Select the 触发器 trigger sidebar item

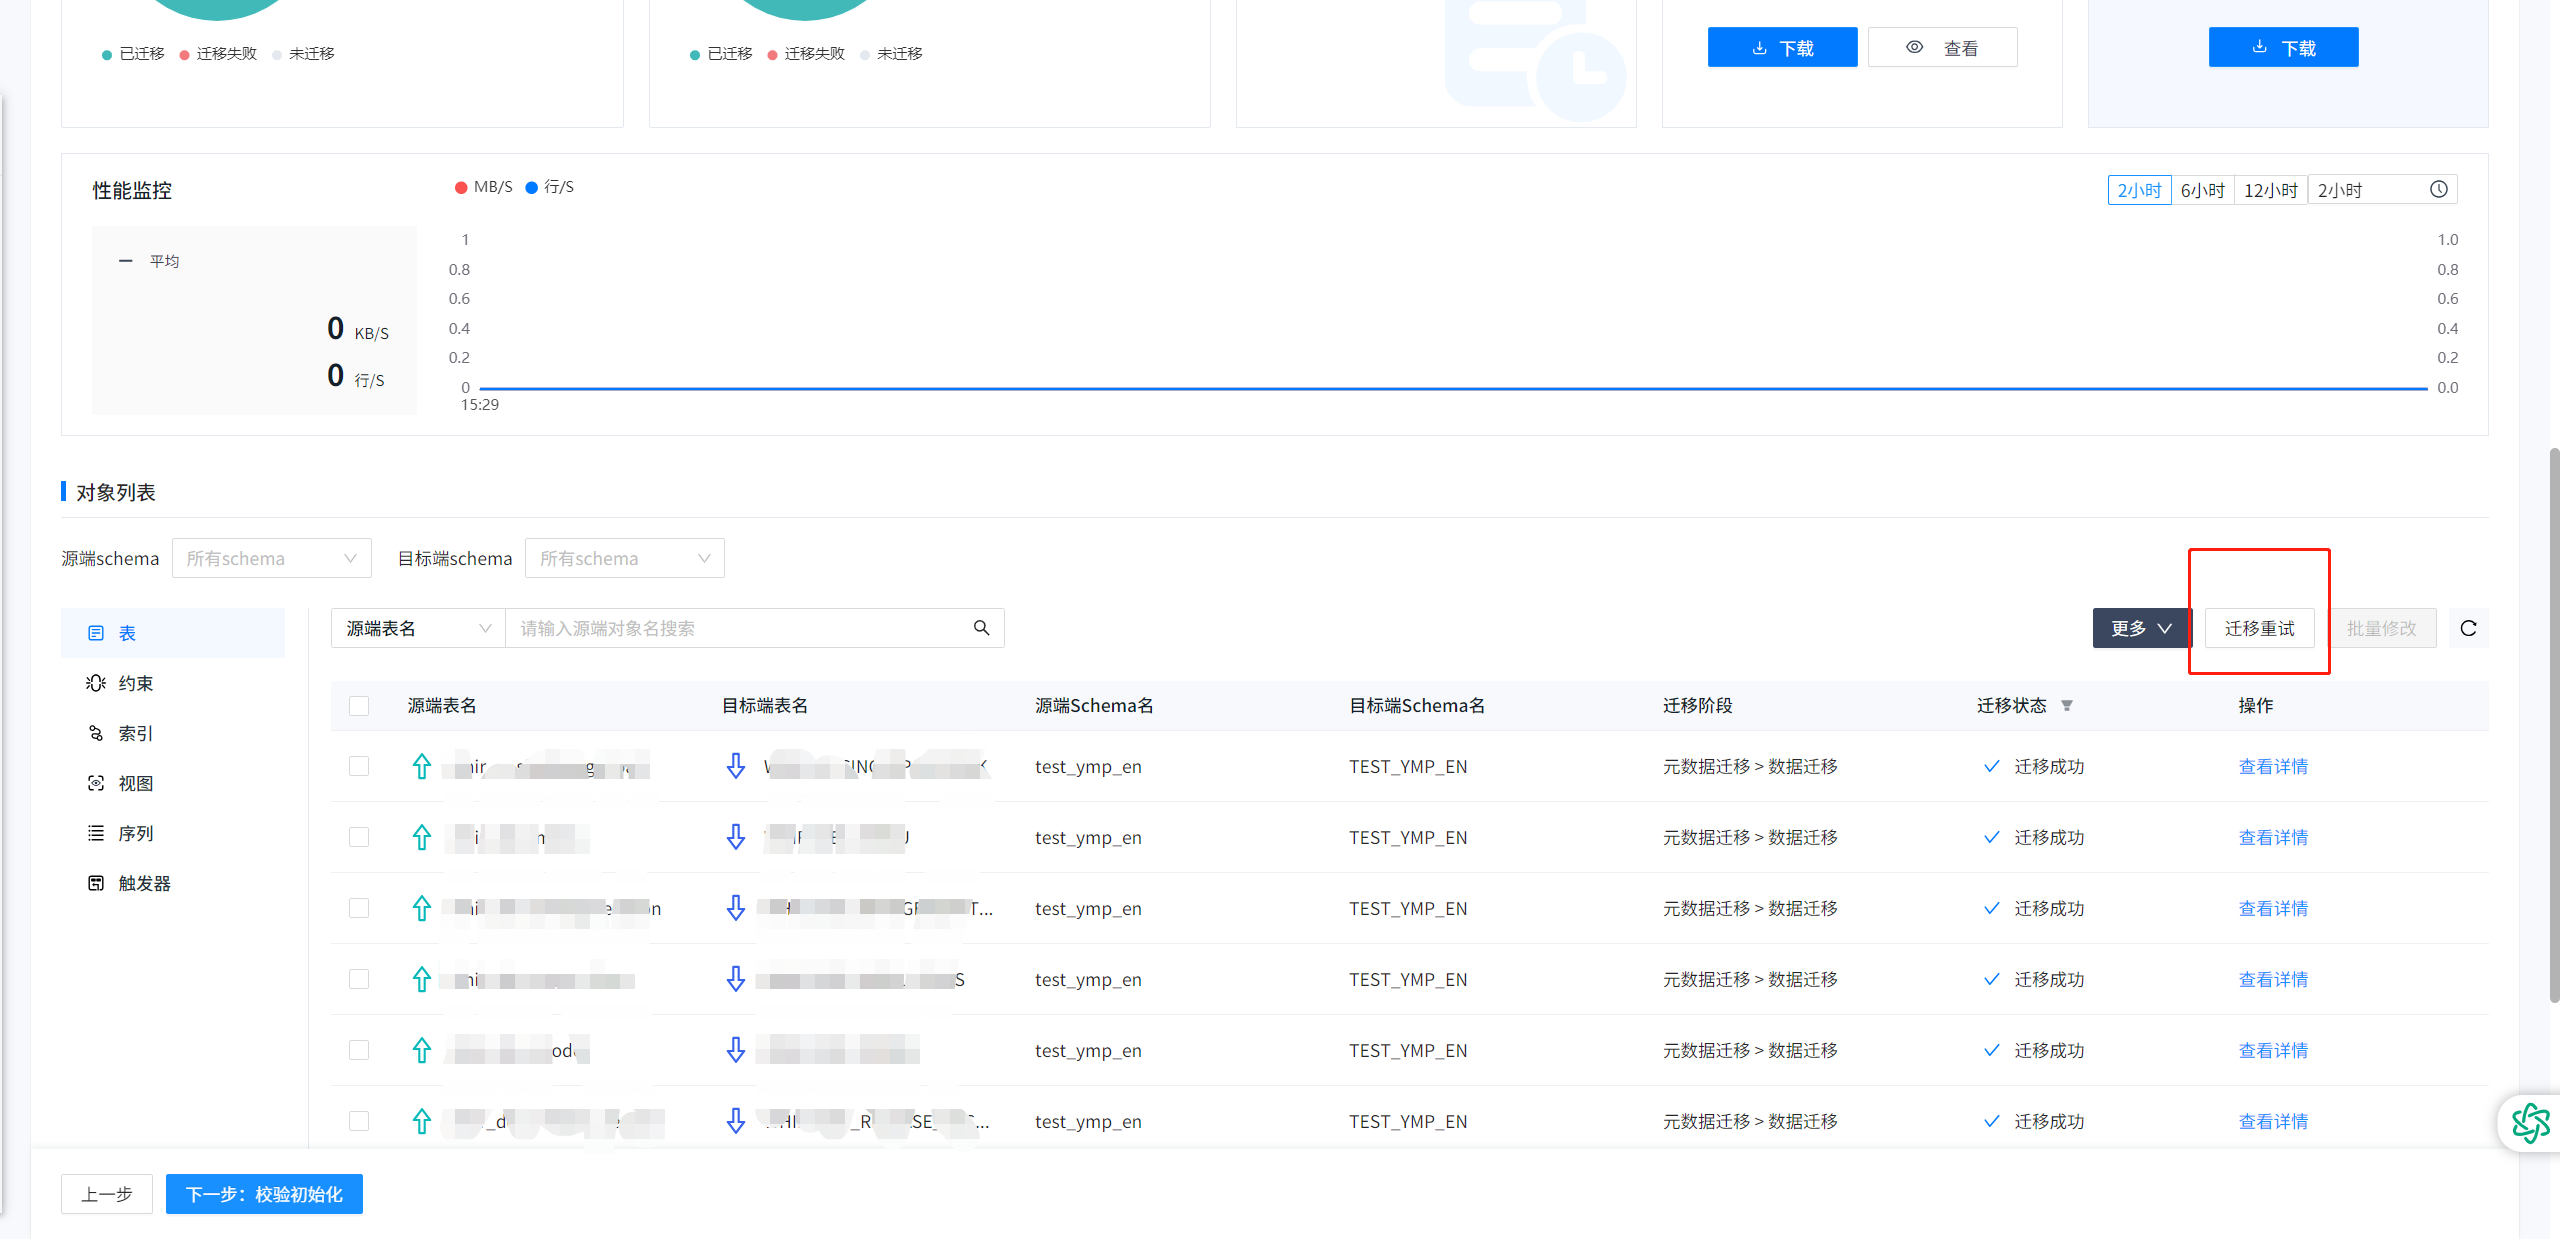point(144,883)
